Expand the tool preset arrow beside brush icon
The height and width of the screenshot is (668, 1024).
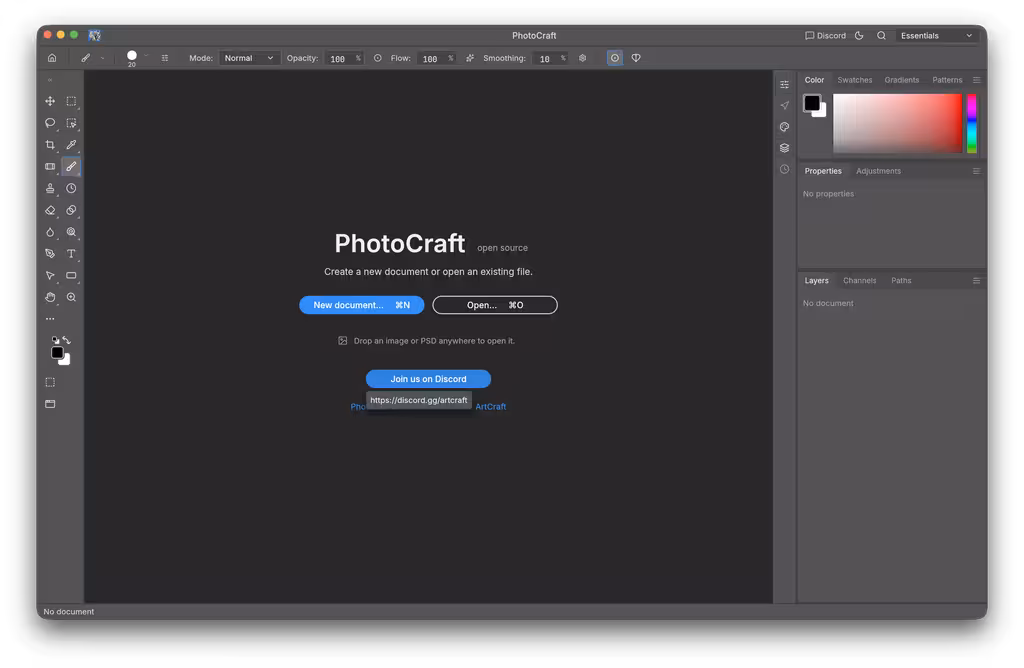pos(103,58)
